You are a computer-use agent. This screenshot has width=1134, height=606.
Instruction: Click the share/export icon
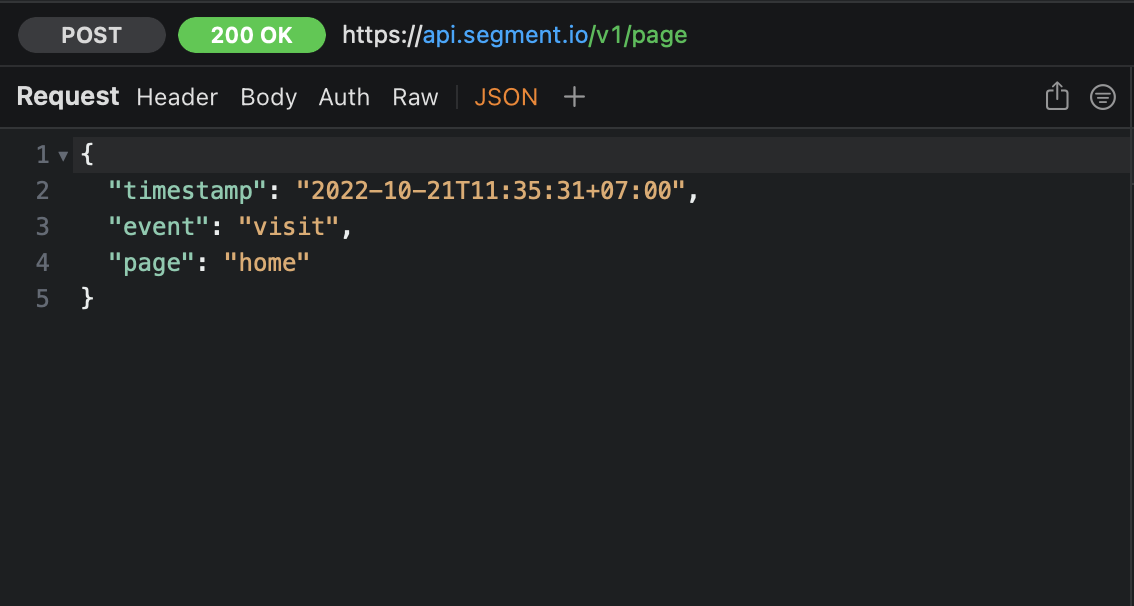(1056, 96)
